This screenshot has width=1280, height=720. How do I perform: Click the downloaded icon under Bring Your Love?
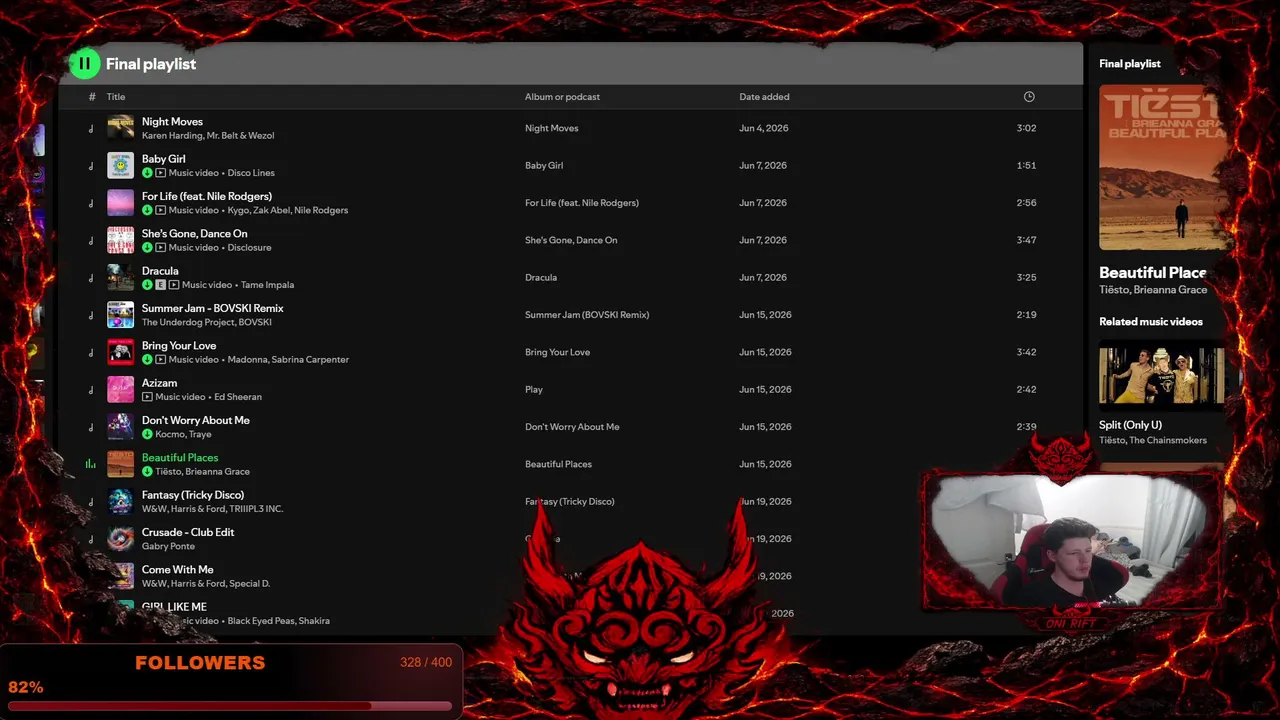(147, 360)
